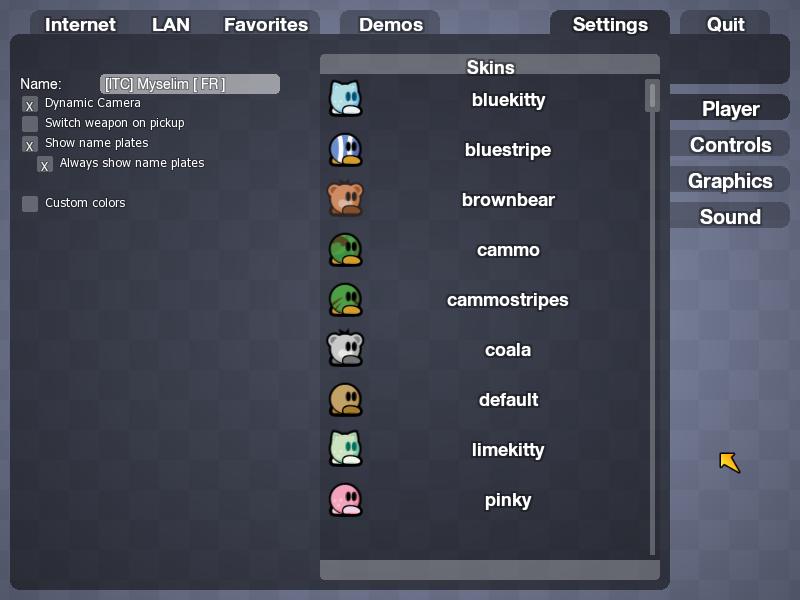Pick the pinky skin icon
Screen dimensions: 800x600
tap(345, 499)
